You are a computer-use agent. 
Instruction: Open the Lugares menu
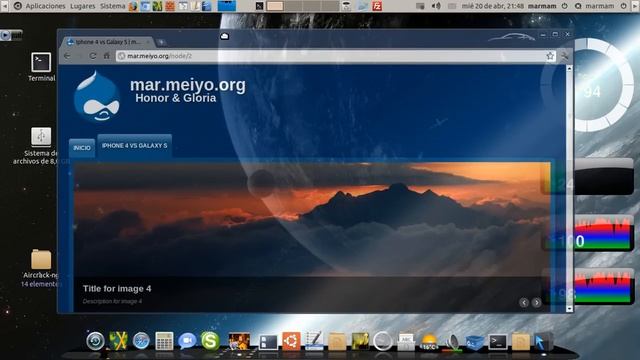click(x=82, y=6)
